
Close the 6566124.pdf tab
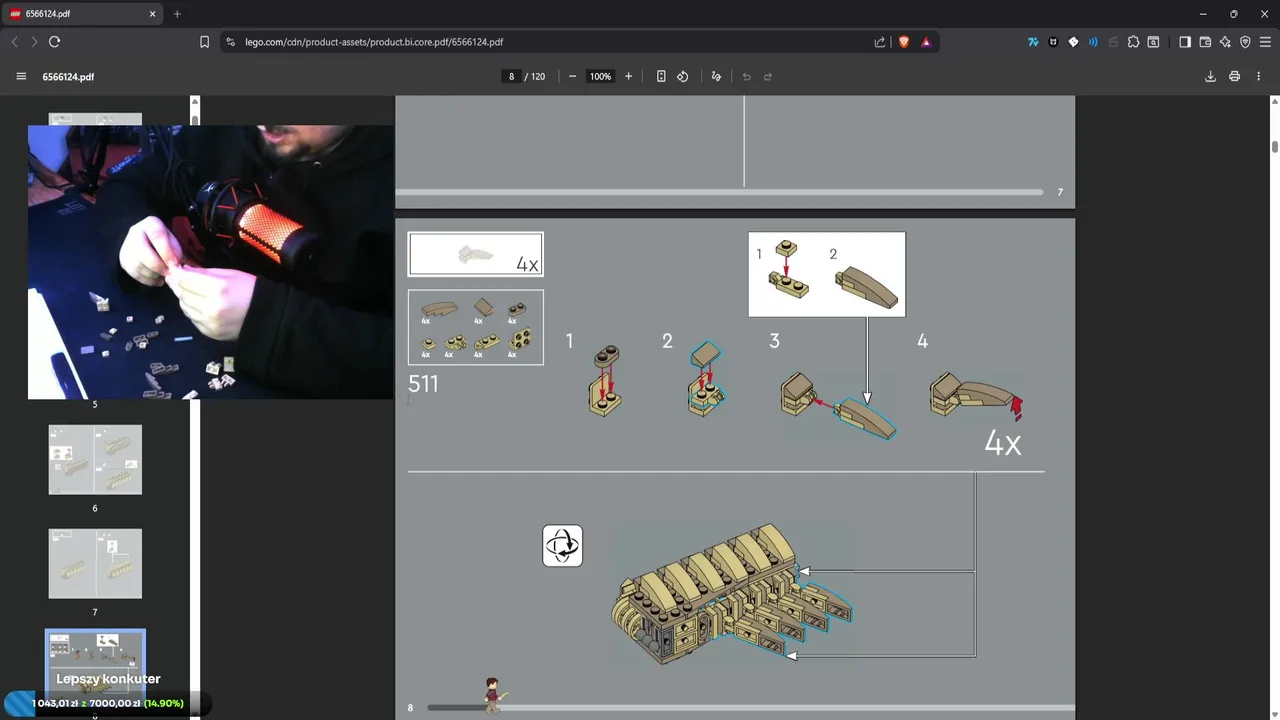153,14
